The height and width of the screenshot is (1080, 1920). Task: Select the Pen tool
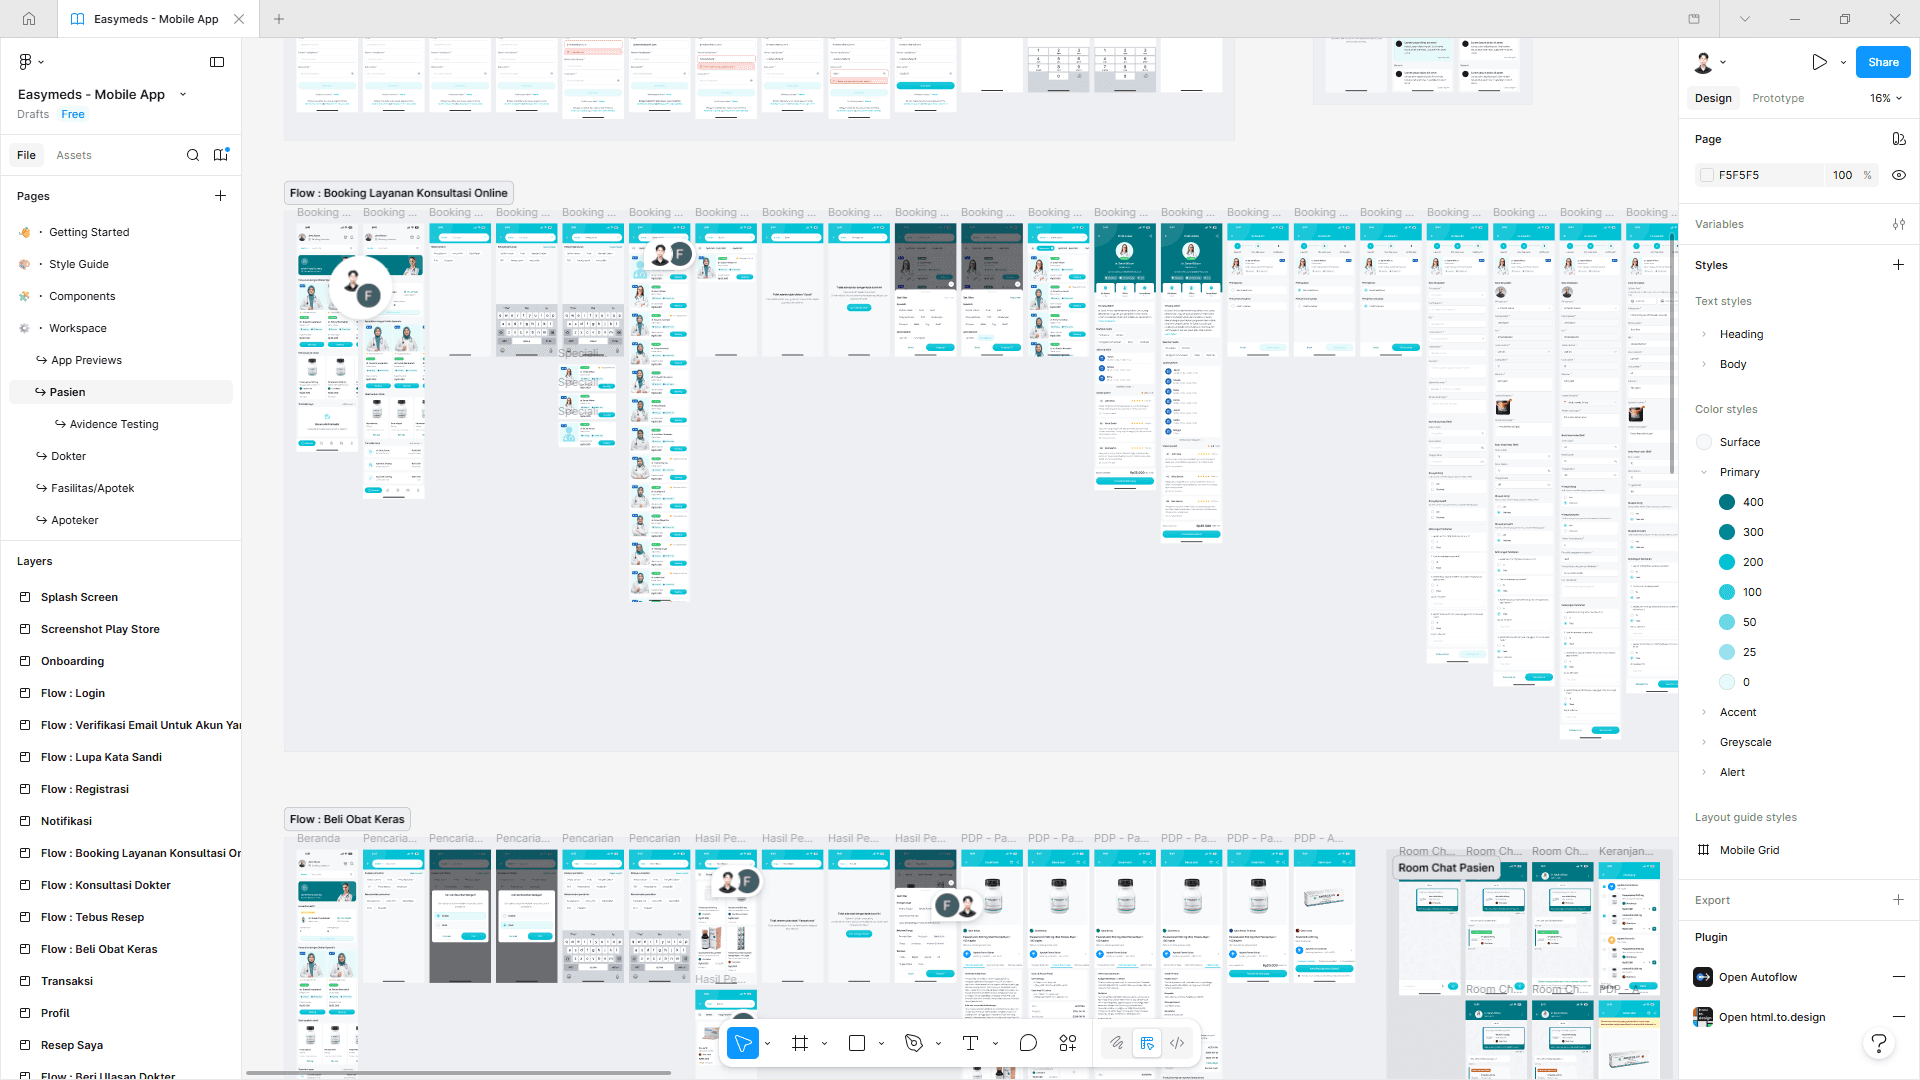913,1043
